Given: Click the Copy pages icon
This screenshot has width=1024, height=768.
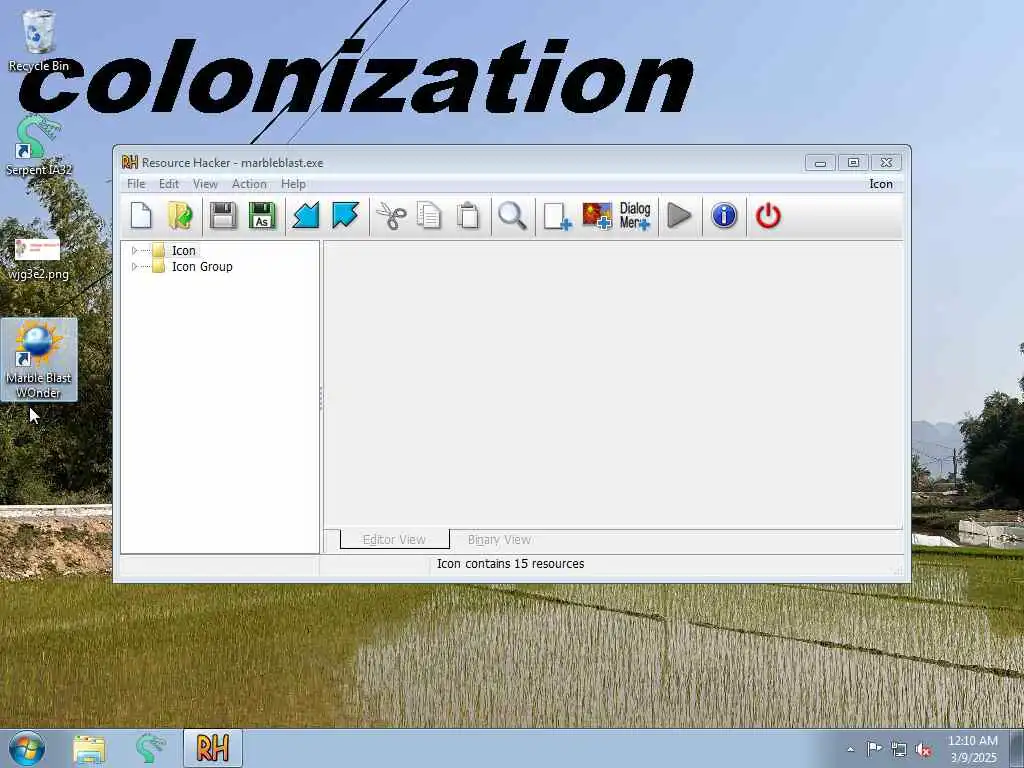Looking at the screenshot, I should point(429,216).
